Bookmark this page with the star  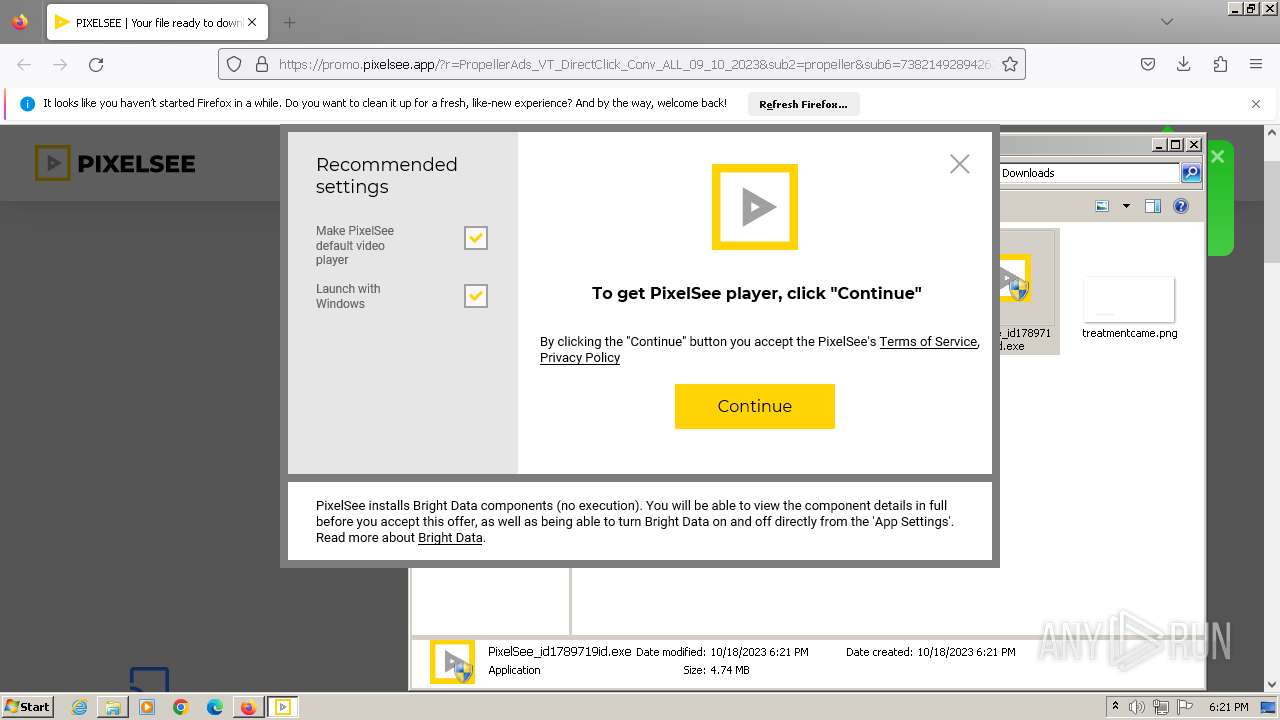point(1010,64)
